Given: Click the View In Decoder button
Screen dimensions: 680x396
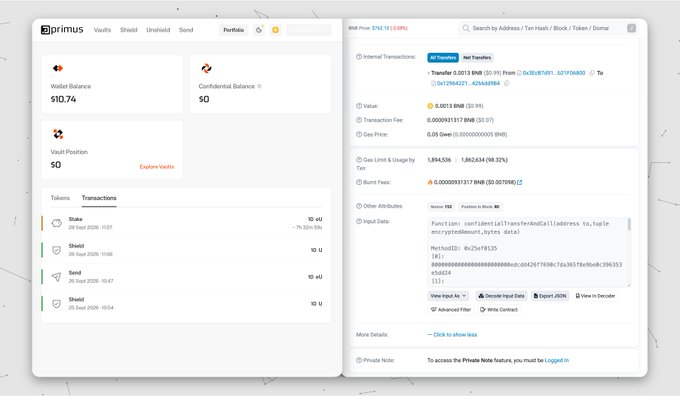Looking at the screenshot, I should (595, 296).
